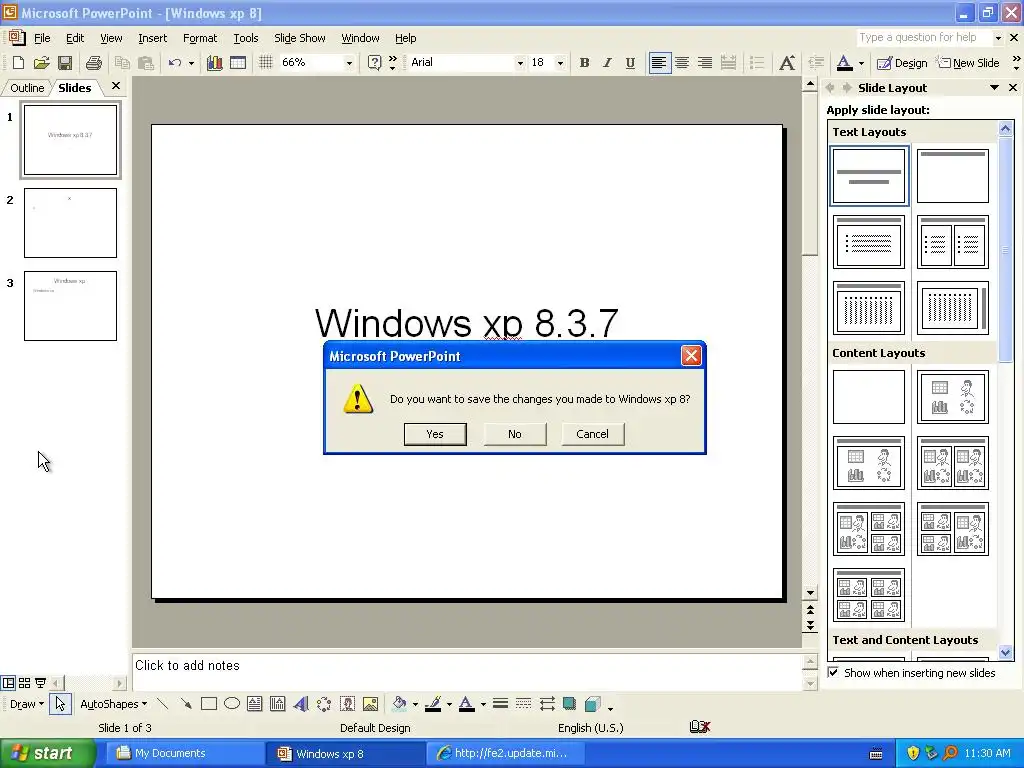Click the Increase Font Size icon
The image size is (1024, 768).
point(787,63)
